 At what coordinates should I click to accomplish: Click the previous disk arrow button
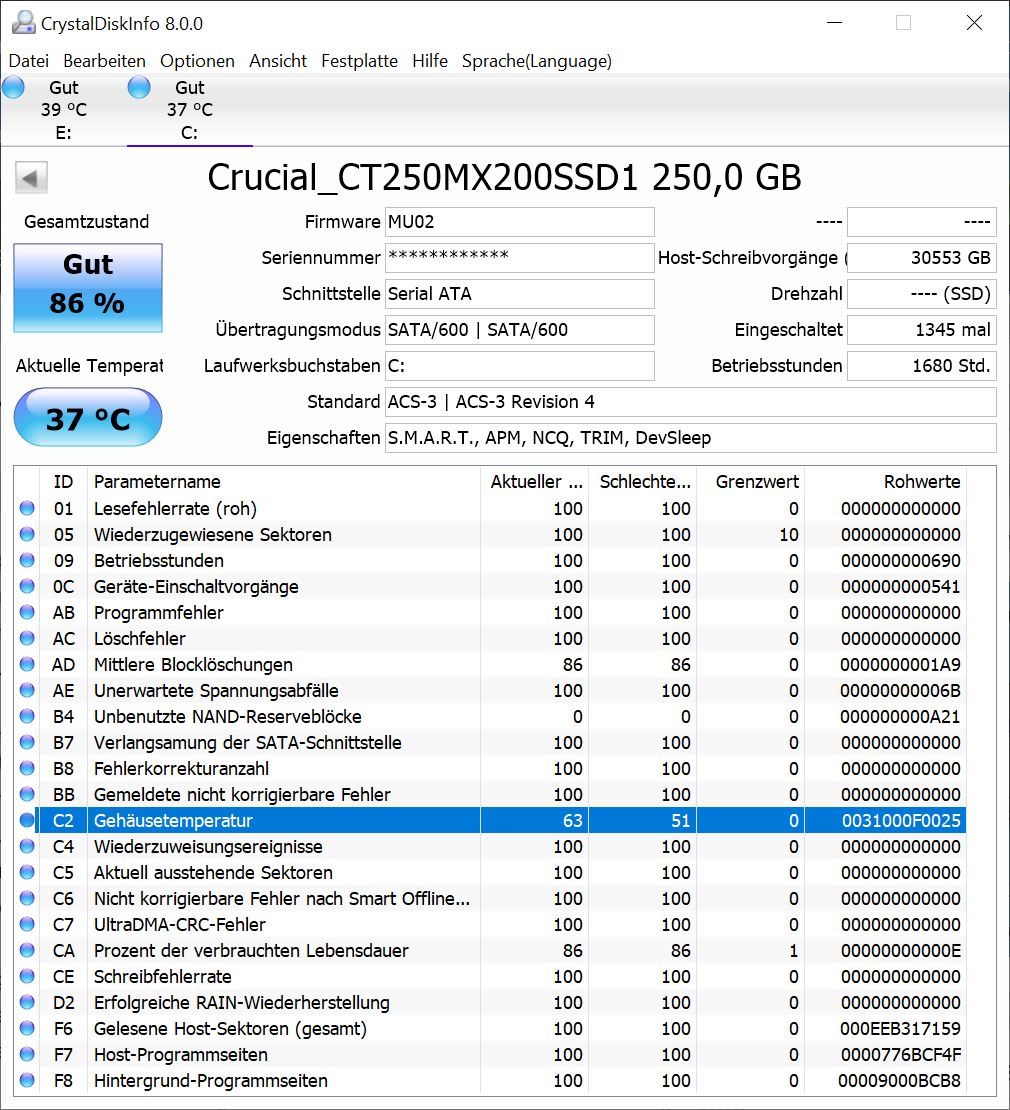[31, 178]
